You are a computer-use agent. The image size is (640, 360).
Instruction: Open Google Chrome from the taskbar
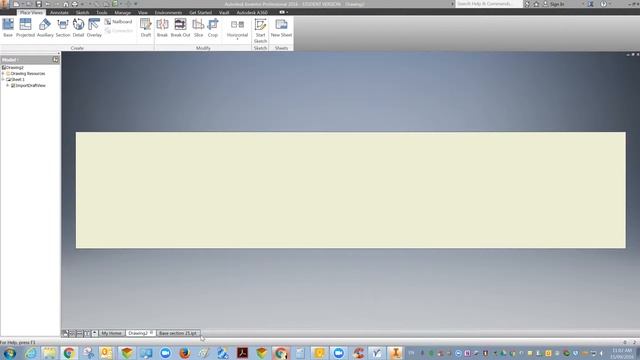pyautogui.click(x=69, y=353)
